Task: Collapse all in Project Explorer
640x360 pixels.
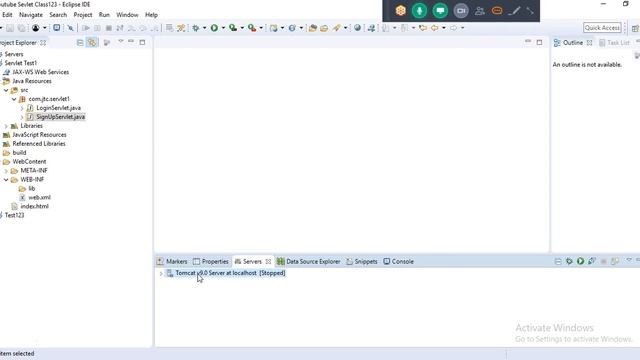Action: click(x=80, y=42)
